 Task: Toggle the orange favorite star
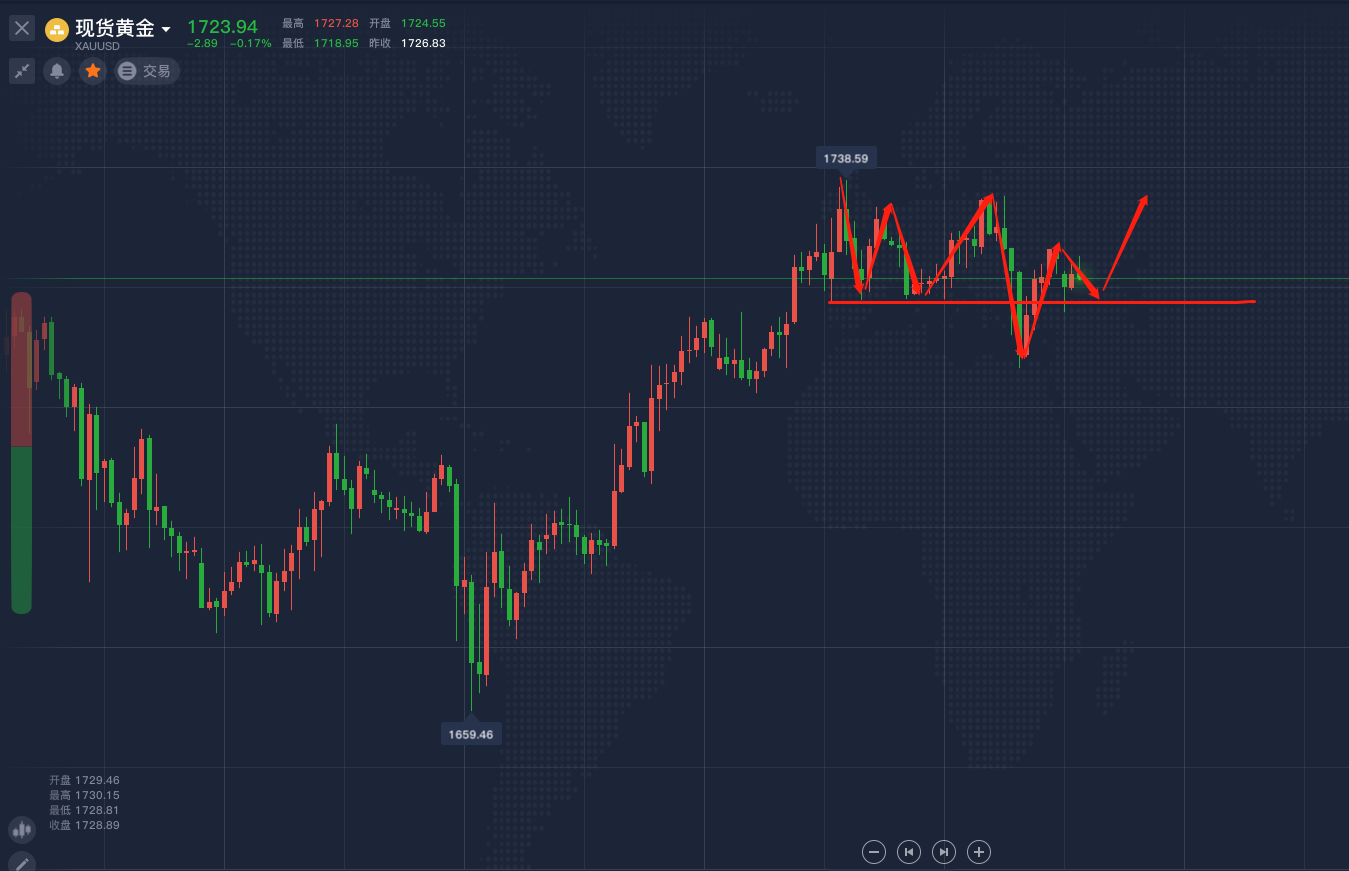(93, 71)
